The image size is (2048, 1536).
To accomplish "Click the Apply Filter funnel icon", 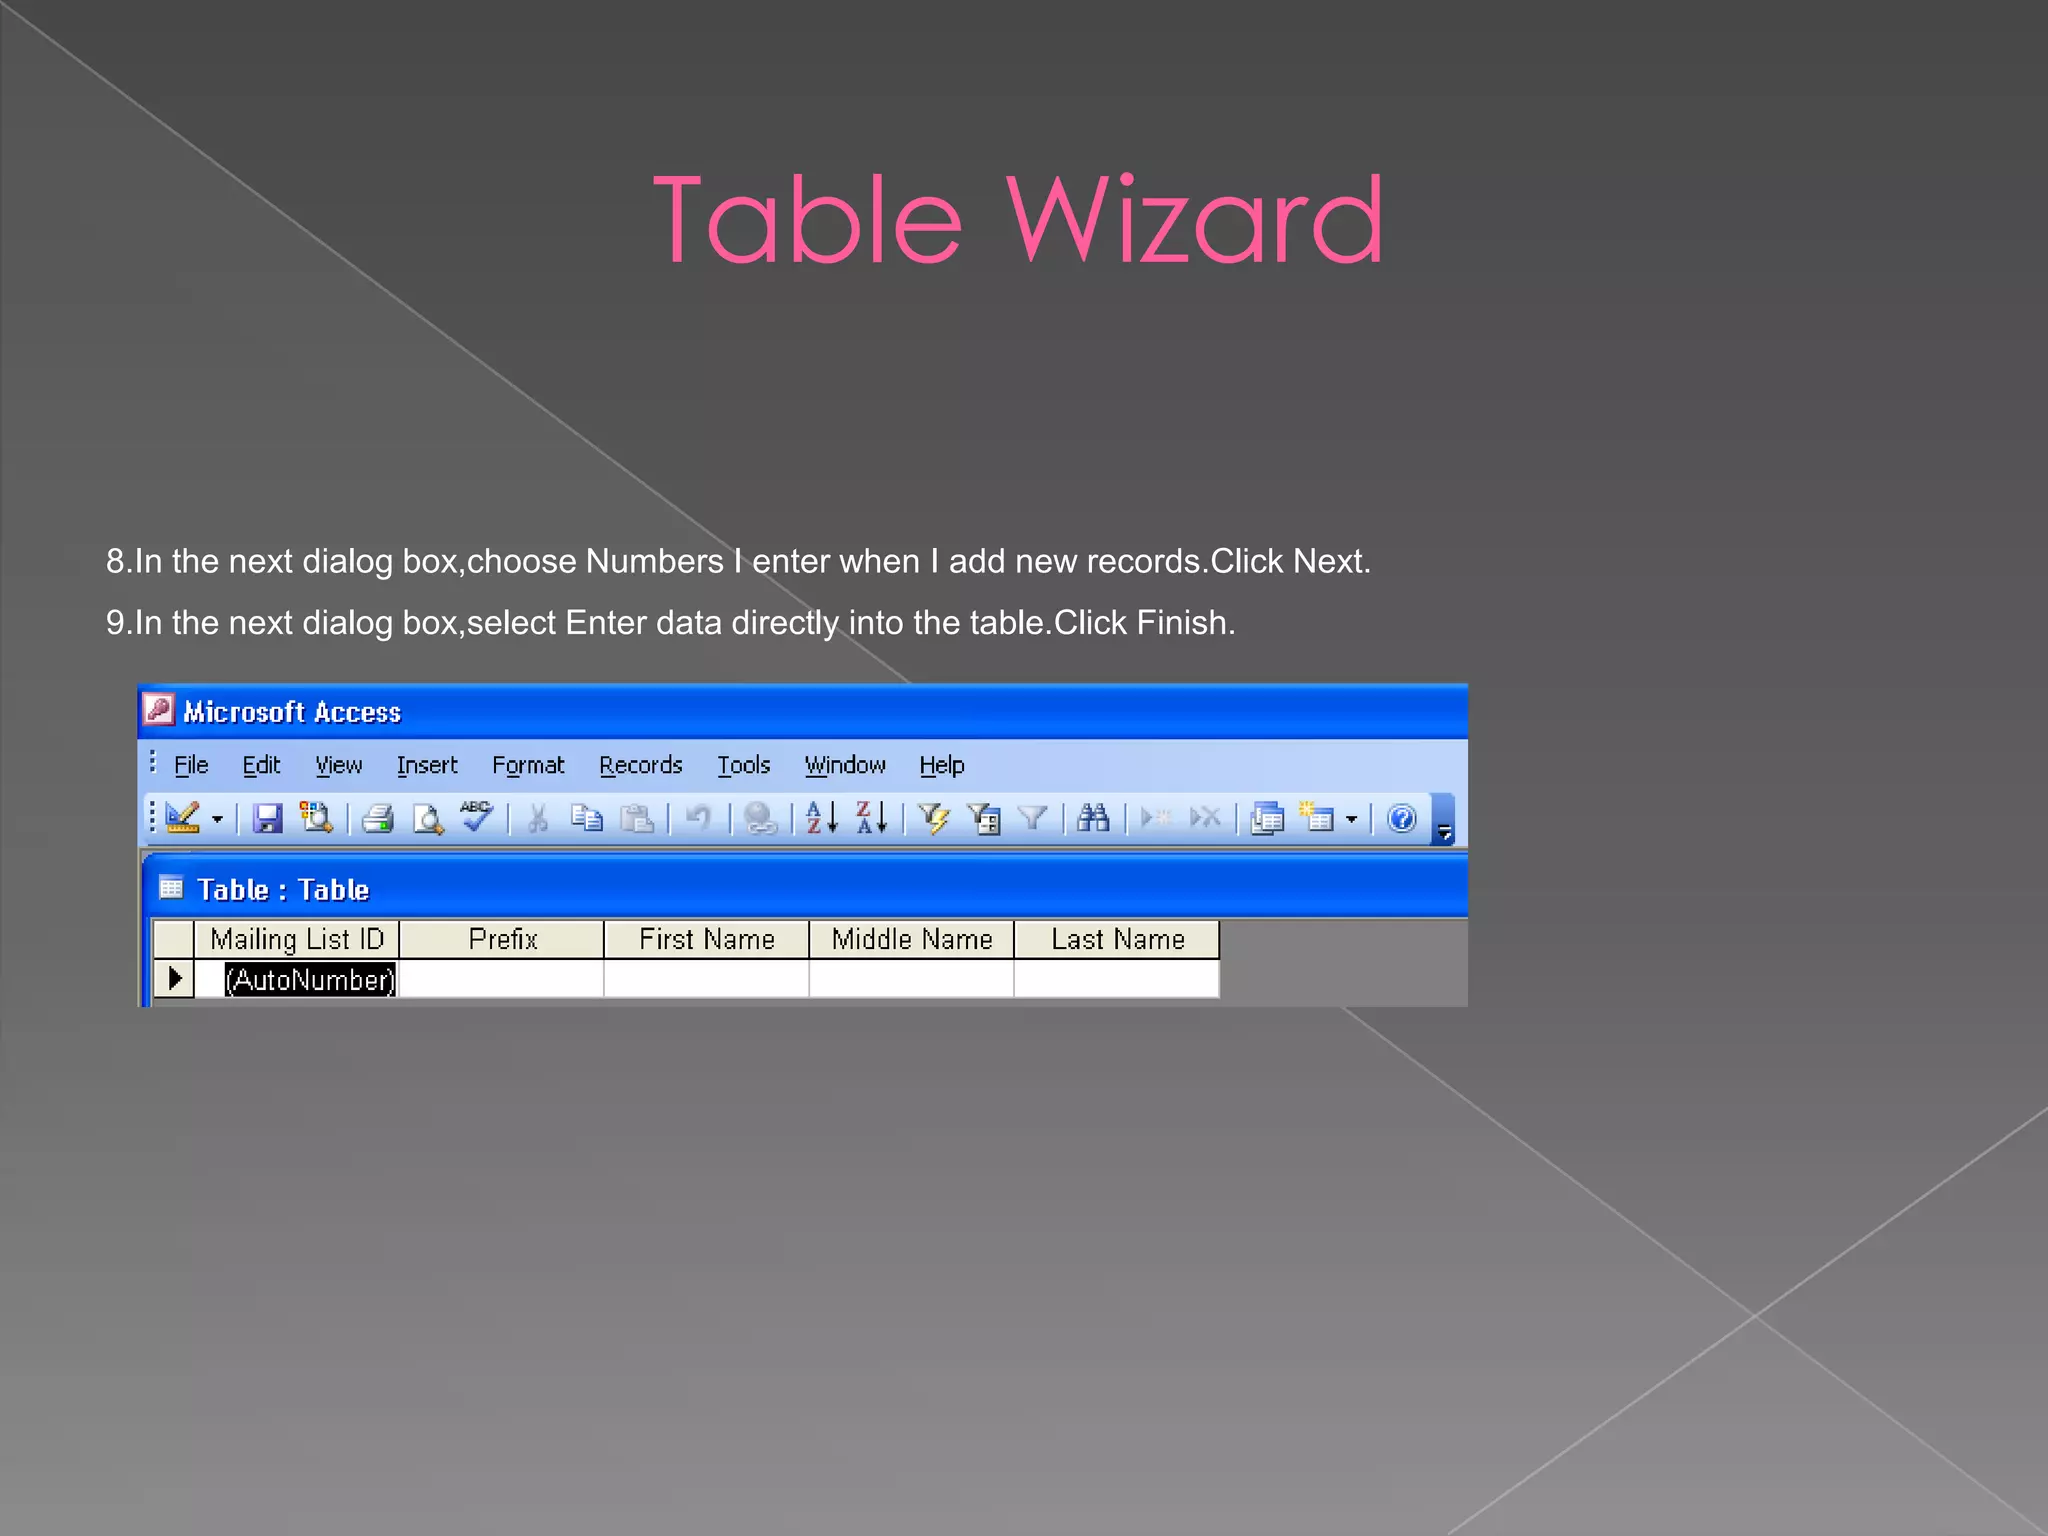I will [x=1032, y=818].
